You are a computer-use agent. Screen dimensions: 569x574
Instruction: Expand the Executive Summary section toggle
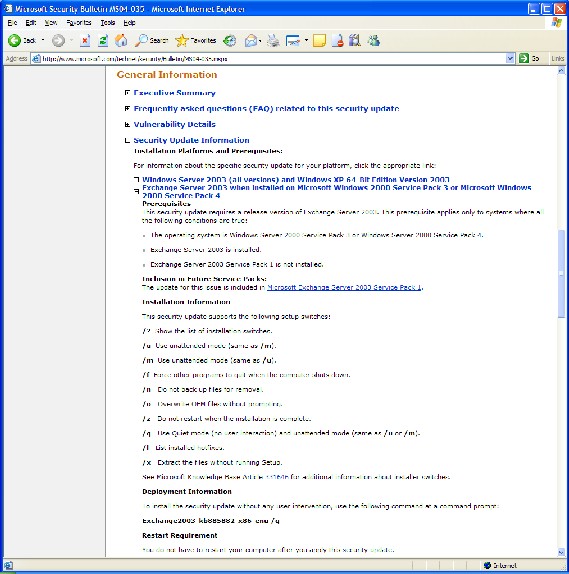click(127, 93)
